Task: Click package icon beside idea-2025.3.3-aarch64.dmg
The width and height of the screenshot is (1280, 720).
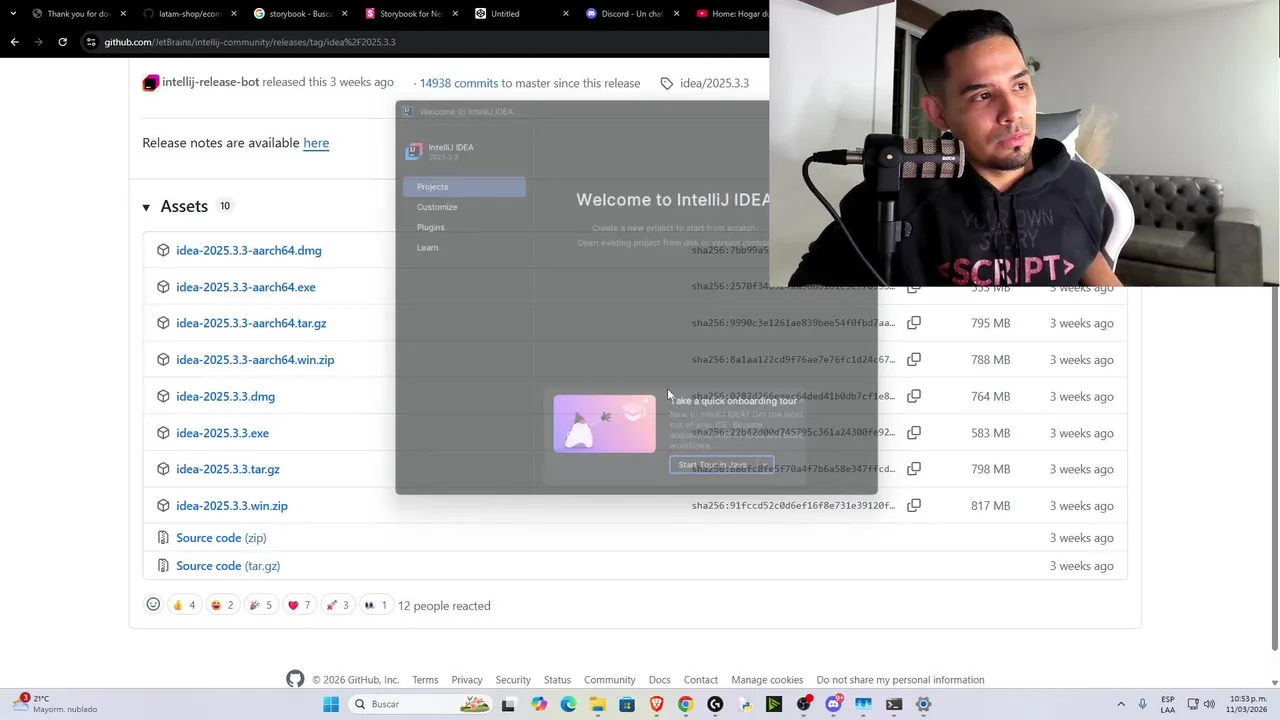Action: [x=163, y=250]
